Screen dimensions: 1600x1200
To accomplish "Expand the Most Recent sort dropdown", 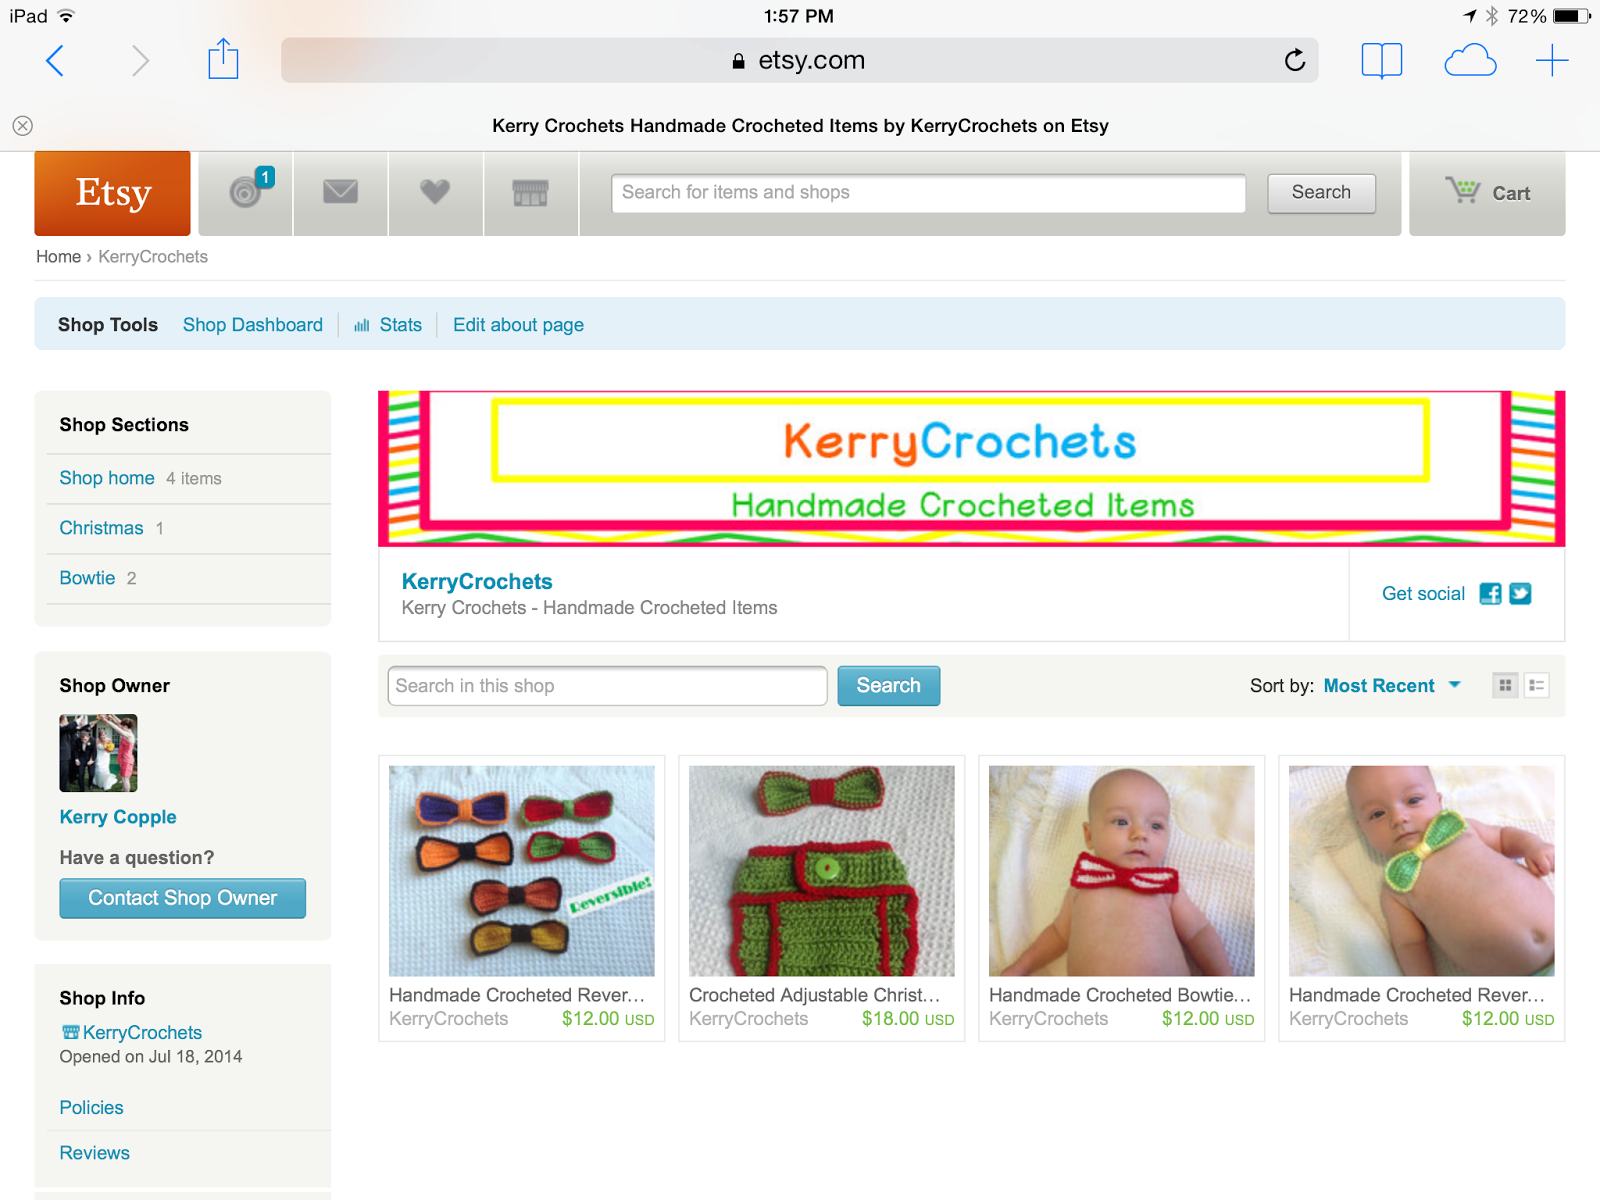I will 1391,686.
